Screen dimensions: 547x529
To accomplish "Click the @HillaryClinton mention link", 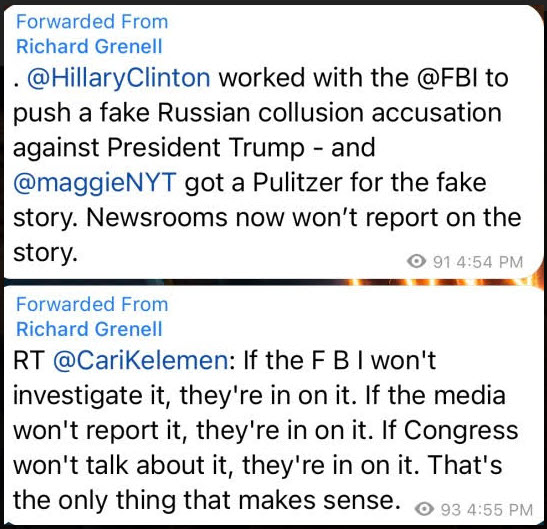I will pyautogui.click(x=119, y=78).
